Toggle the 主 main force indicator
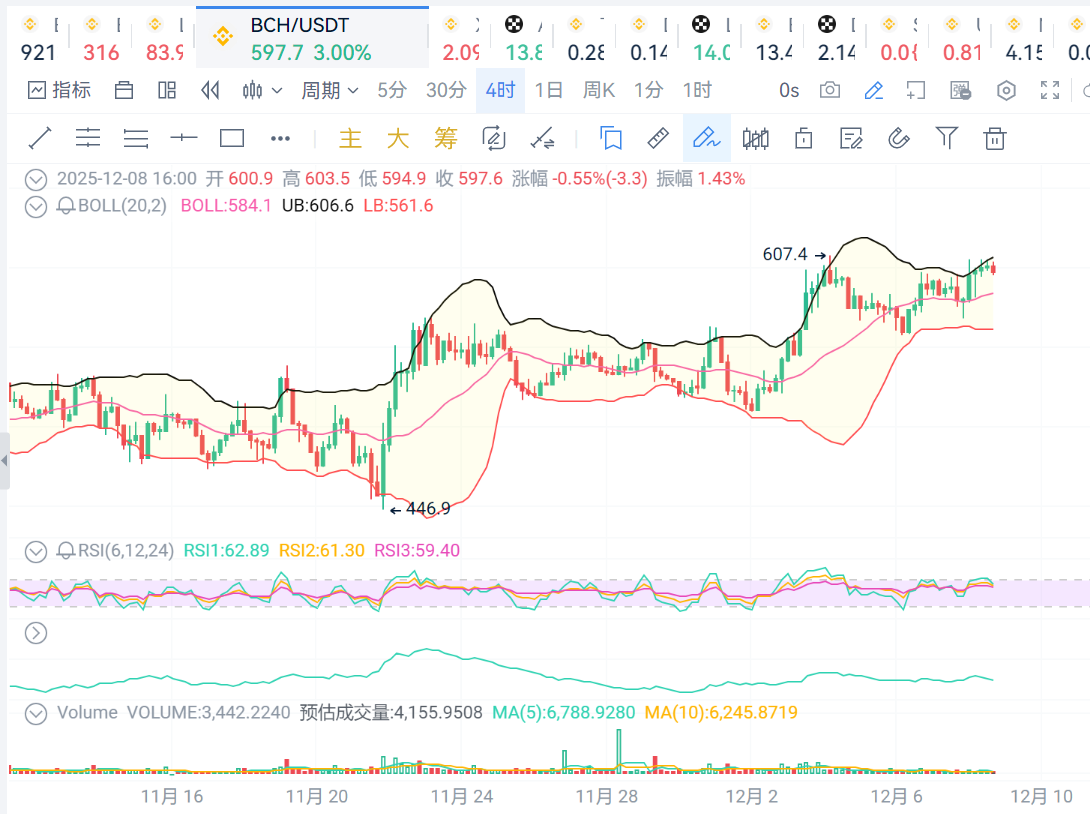 pos(350,138)
